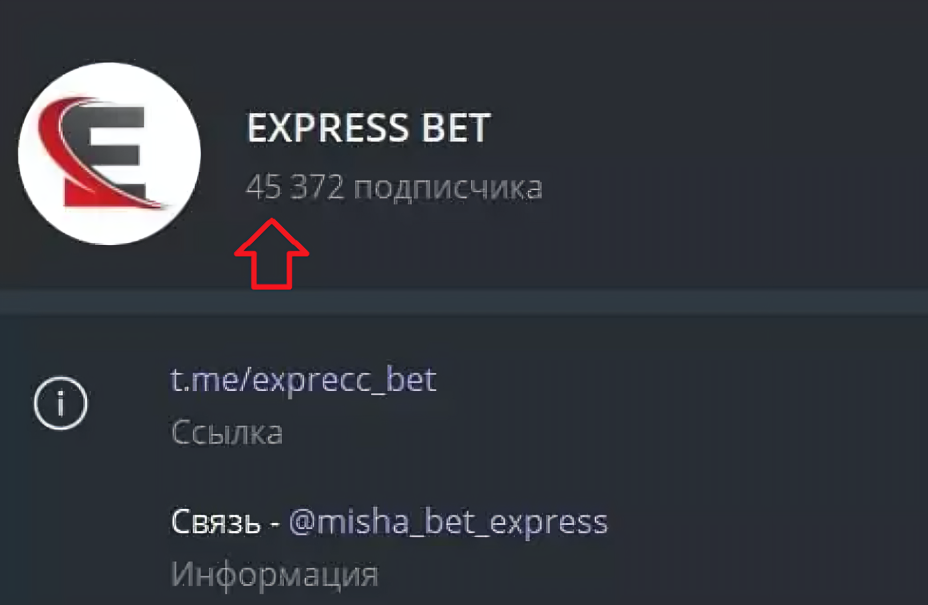
Task: Click the EXPRESS BET channel title
Action: tap(369, 128)
